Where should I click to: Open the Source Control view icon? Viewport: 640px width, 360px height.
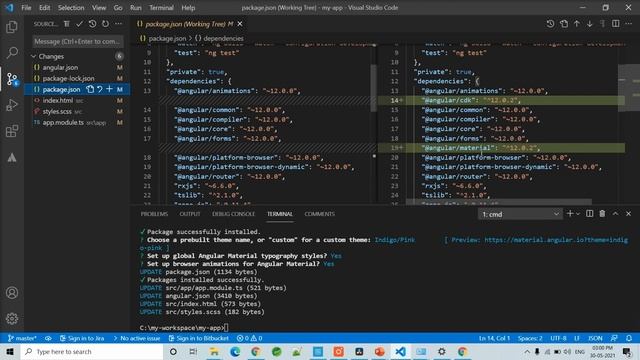coord(12,79)
